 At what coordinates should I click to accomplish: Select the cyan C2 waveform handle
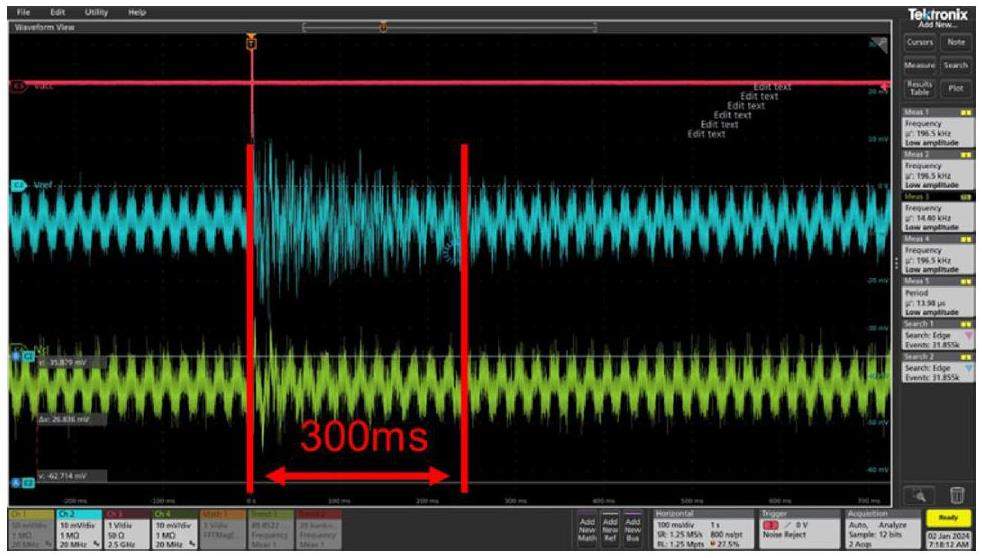click(x=17, y=186)
